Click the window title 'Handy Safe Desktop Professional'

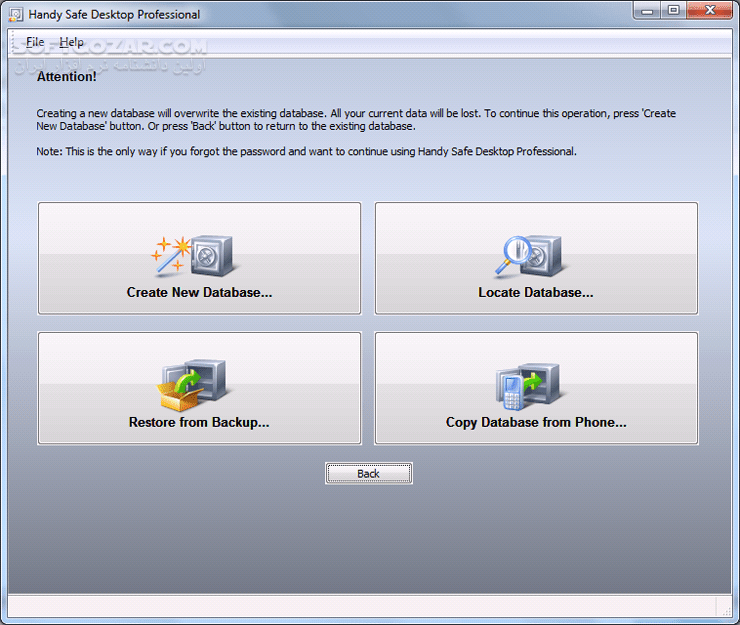tap(114, 15)
